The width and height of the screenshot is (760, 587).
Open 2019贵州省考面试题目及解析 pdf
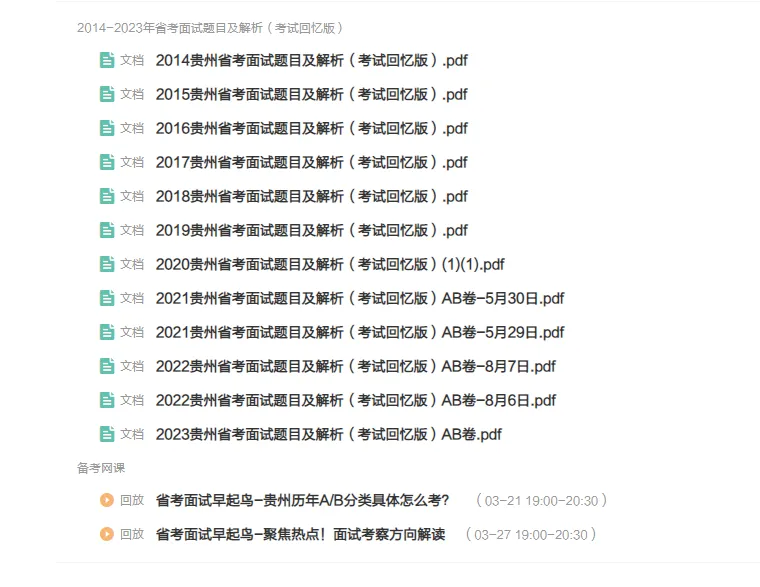point(312,230)
